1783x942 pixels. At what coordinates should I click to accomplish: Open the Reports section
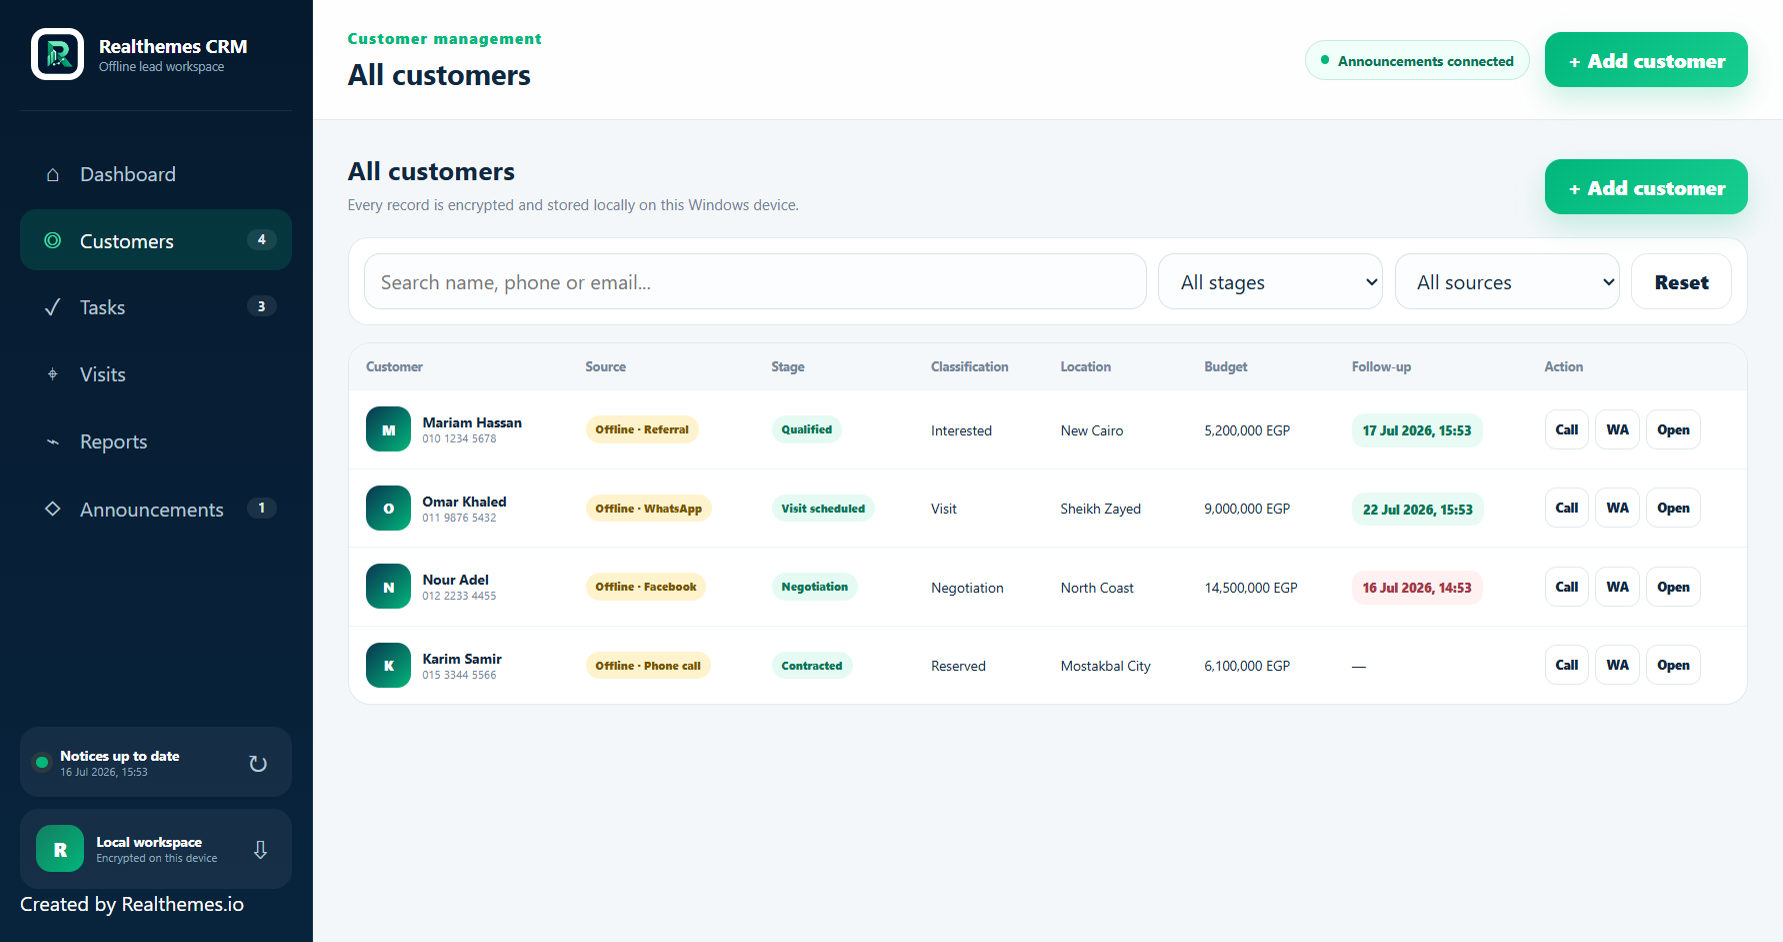point(156,441)
